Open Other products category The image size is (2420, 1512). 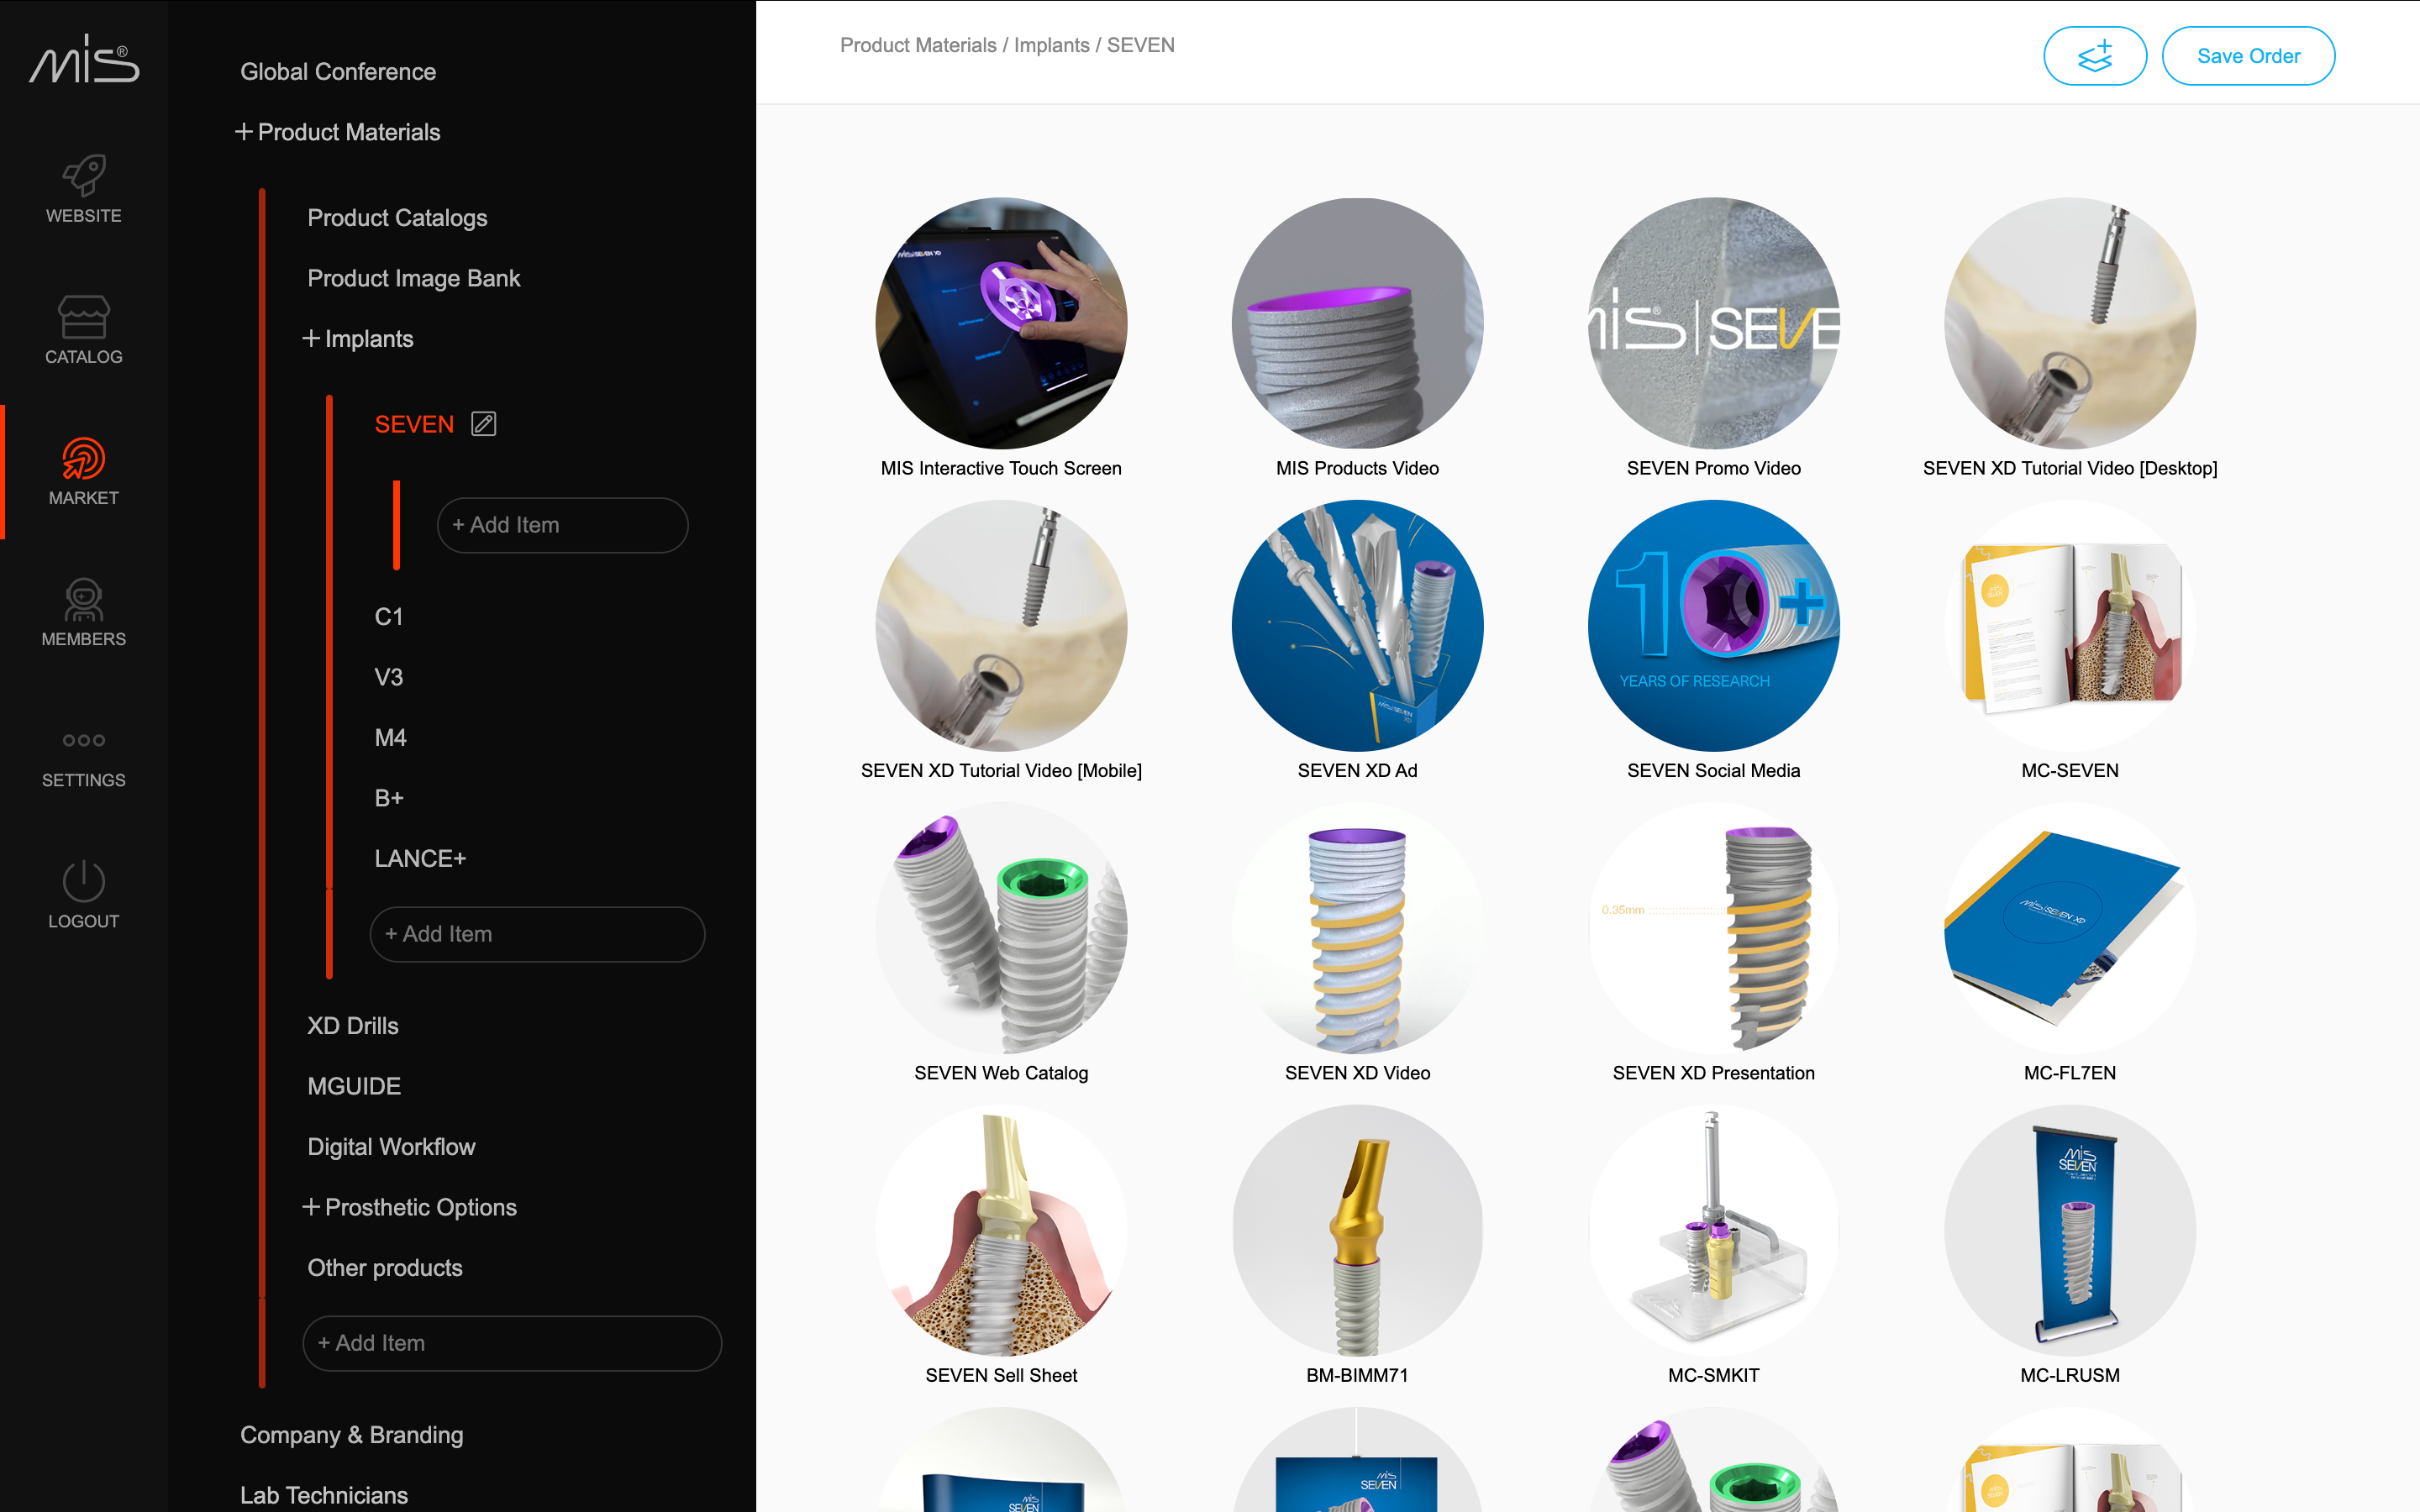click(x=385, y=1268)
